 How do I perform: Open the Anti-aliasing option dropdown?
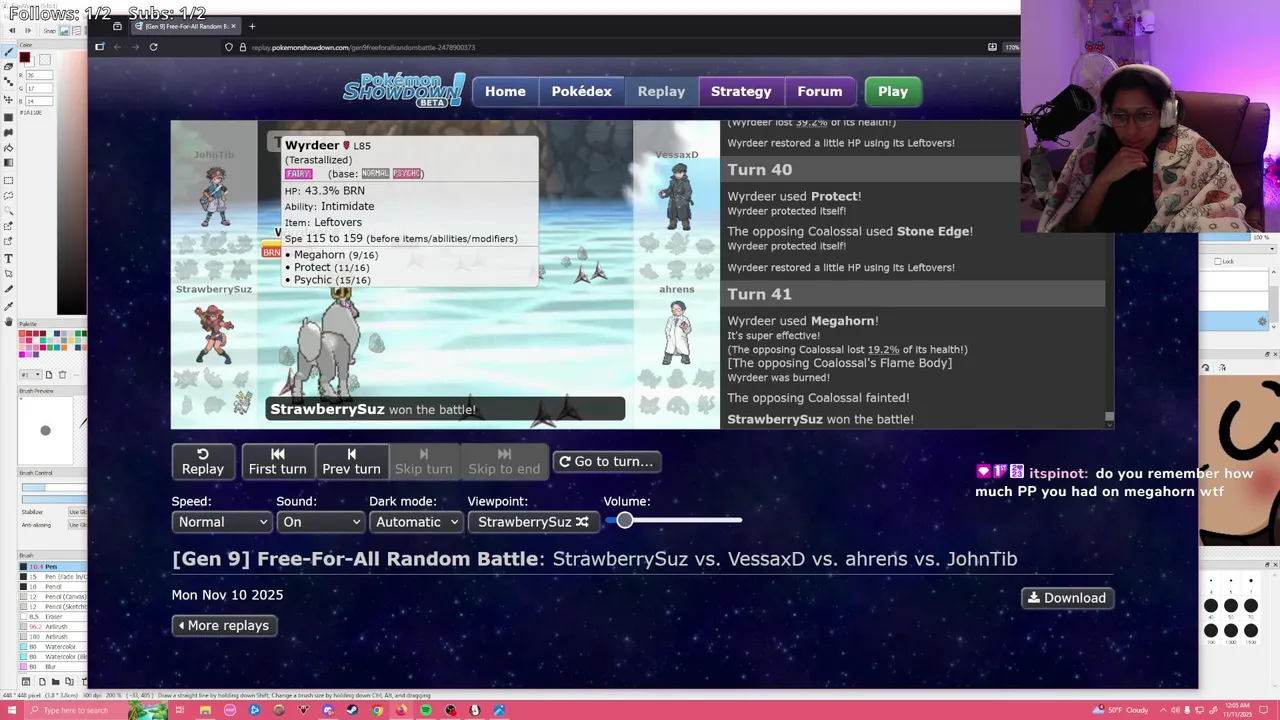point(77,524)
